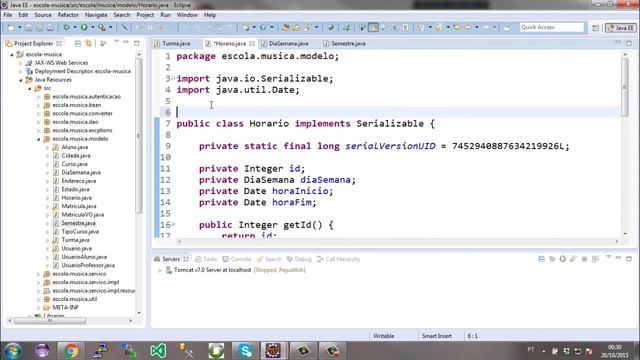Switch to the DiaSemana.java editor tab
The image size is (640, 360).
pyautogui.click(x=288, y=43)
